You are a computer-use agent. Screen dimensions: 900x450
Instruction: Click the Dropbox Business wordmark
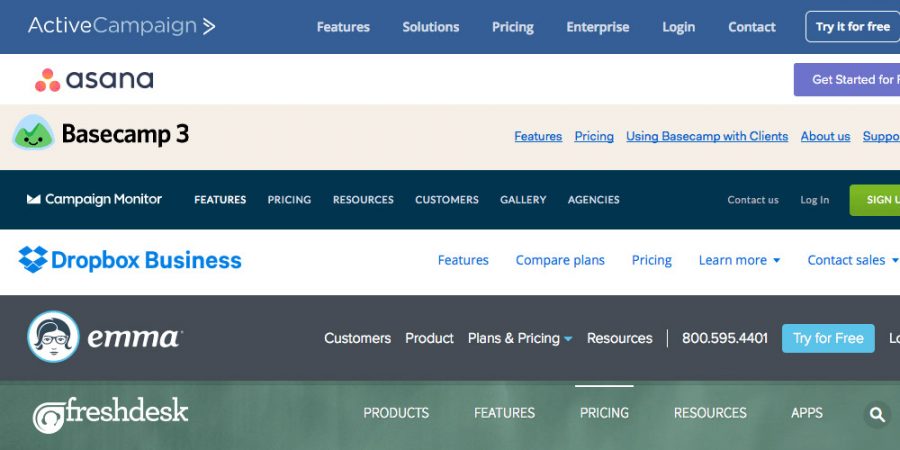click(146, 261)
